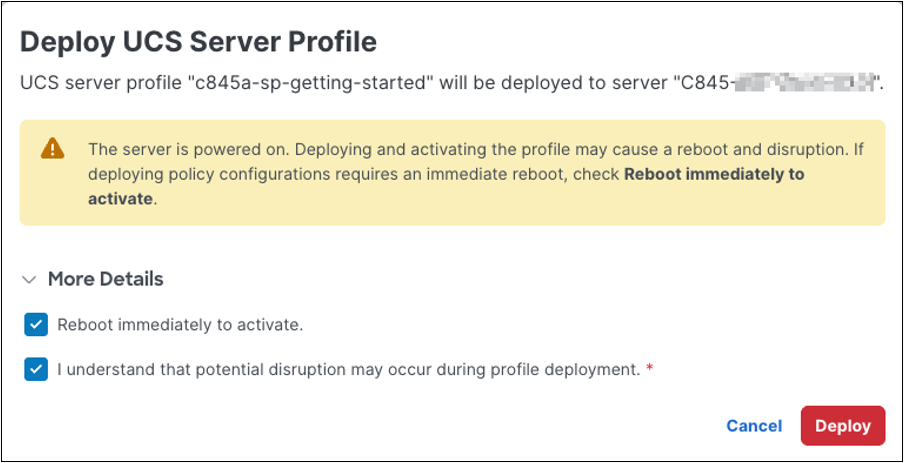Toggle the potential disruption acknowledgment checkbox
The image size is (904, 463).
click(36, 370)
